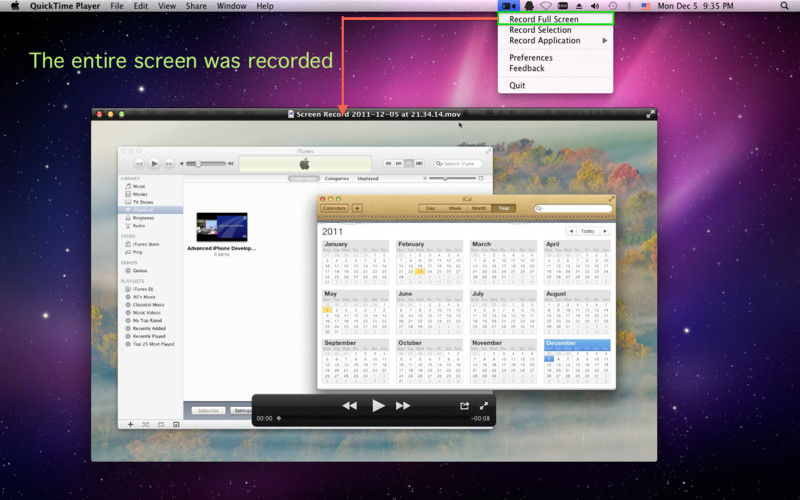The image size is (800, 500).
Task: Click the rewind button in QuickTime controller
Action: (x=349, y=406)
